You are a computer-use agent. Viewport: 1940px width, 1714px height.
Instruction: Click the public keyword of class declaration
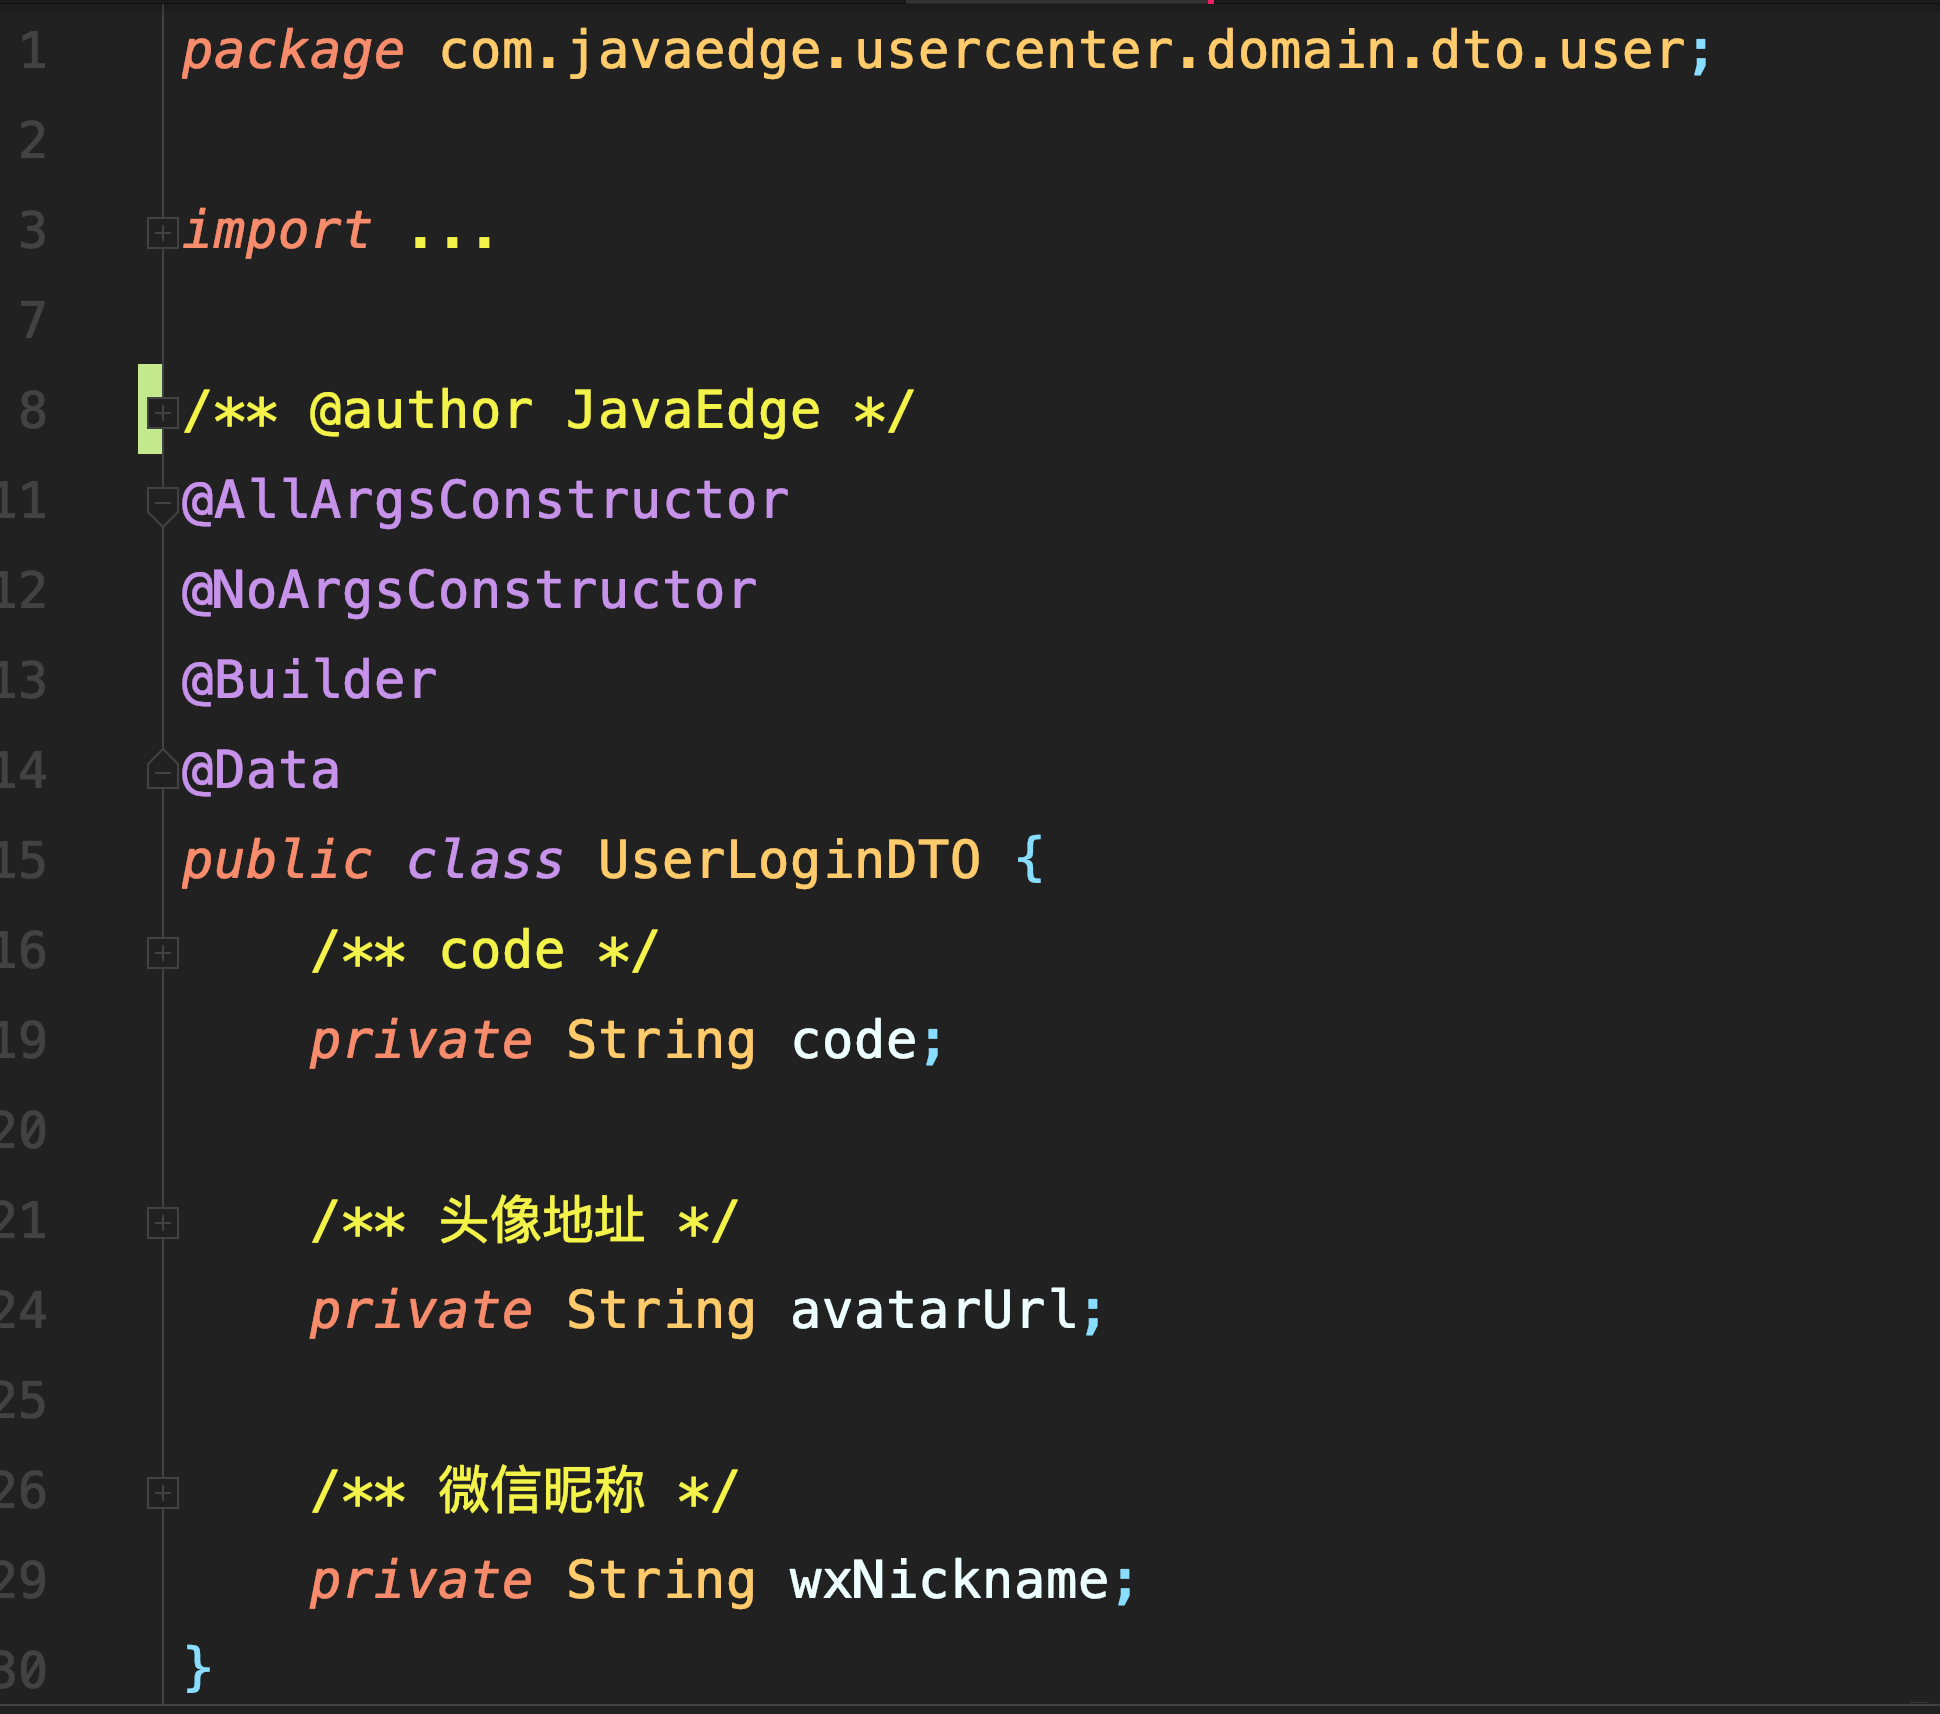point(276,861)
